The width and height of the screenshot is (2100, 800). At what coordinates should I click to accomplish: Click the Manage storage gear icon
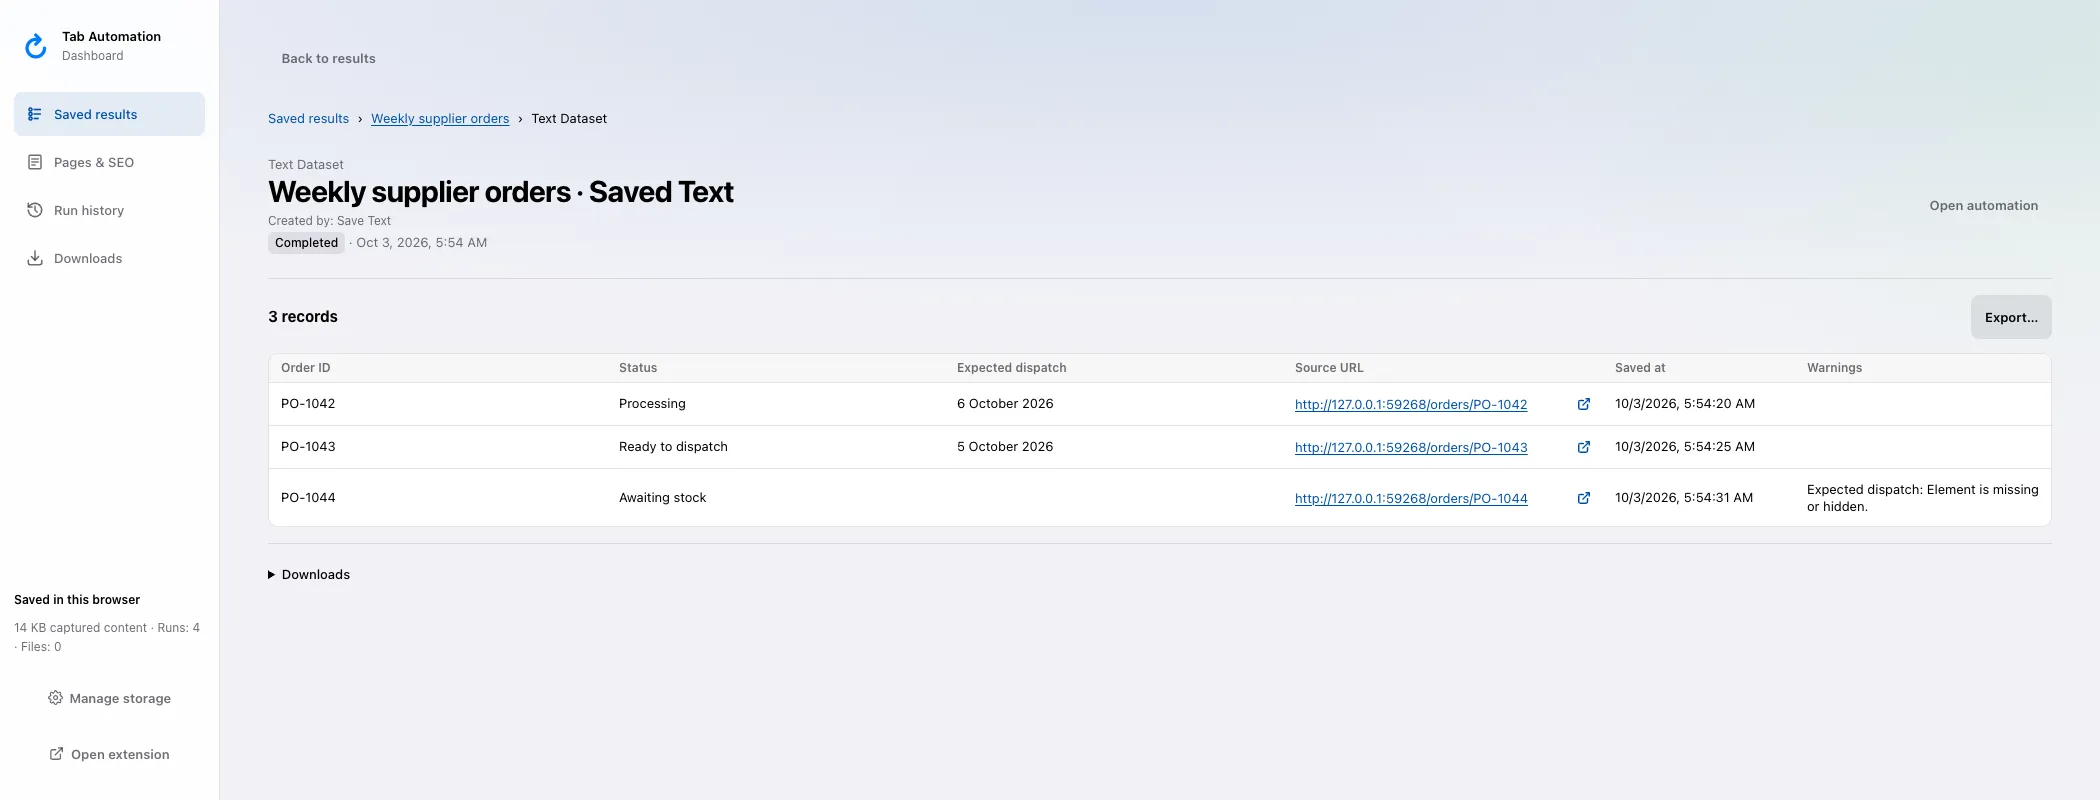click(x=55, y=698)
